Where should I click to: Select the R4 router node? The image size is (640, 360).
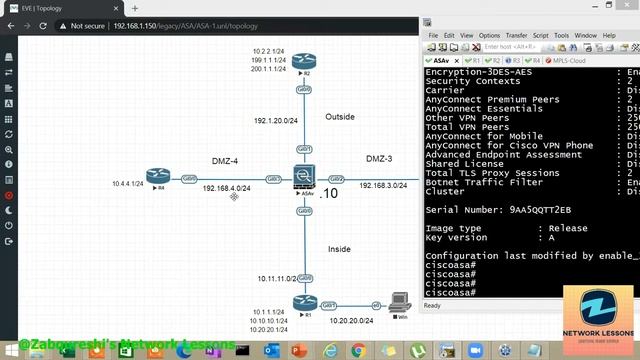158,176
